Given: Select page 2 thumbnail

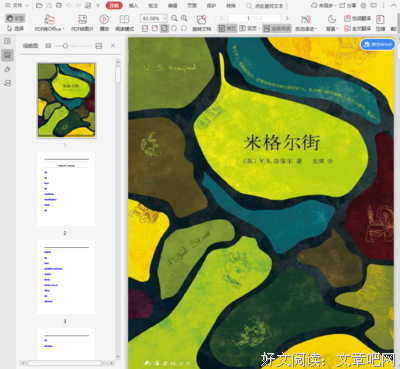Looking at the screenshot, I should [66, 188].
